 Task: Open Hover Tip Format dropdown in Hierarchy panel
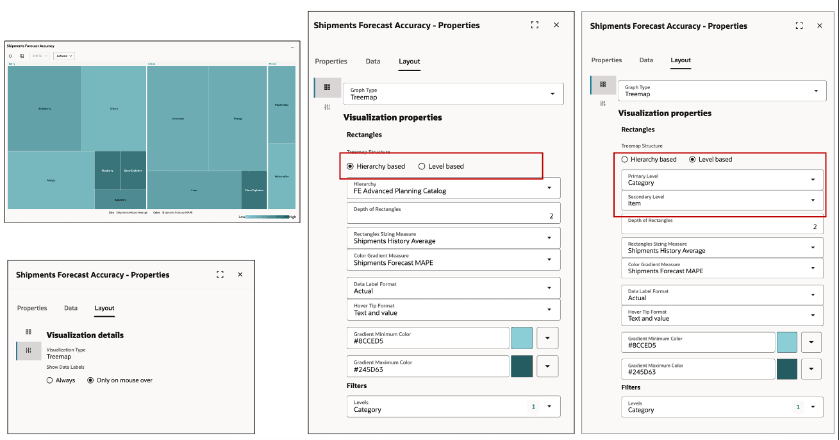click(x=454, y=309)
